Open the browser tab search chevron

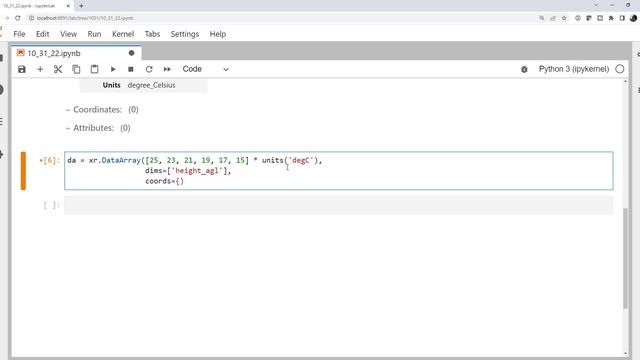pos(596,5)
